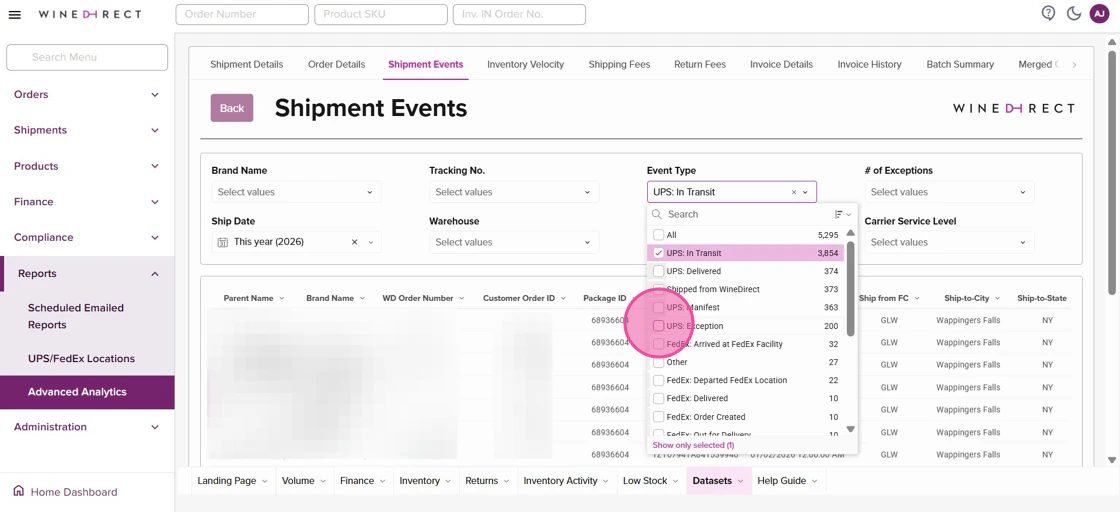Open Ship-to-City column chevron

point(997,298)
